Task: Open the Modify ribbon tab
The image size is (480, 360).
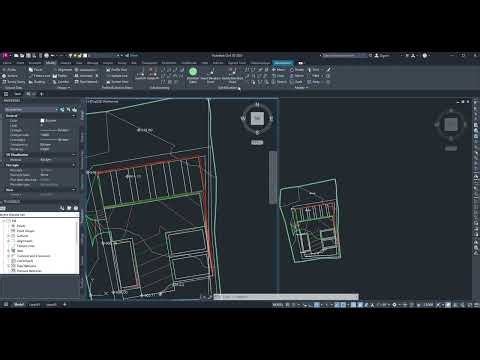Action: click(50, 63)
